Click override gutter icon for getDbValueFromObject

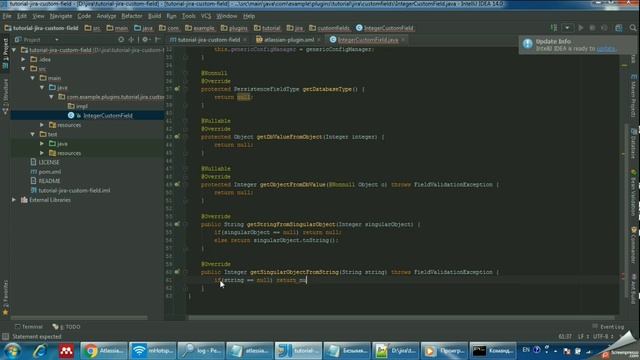coord(177,136)
